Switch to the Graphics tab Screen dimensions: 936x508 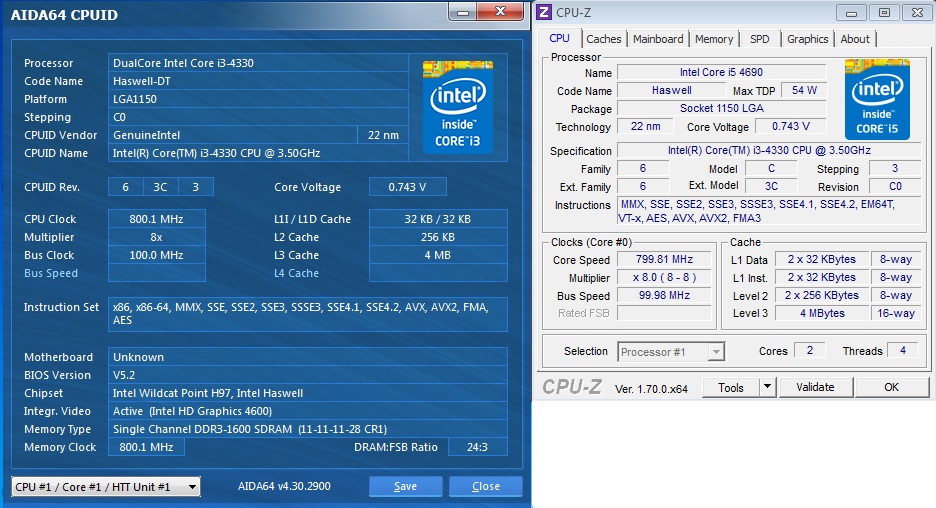(807, 39)
